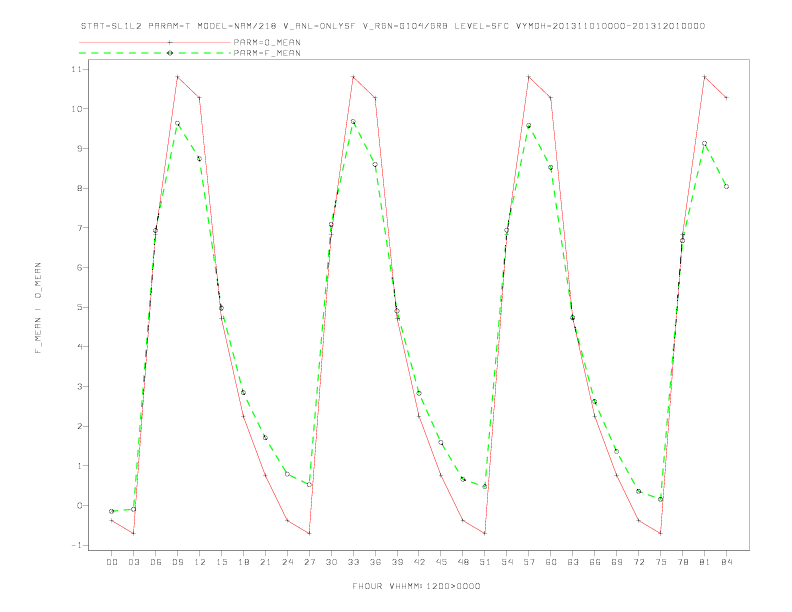
Task: Click the green F_MEAN circle marker at hour 27
Action: (x=309, y=485)
